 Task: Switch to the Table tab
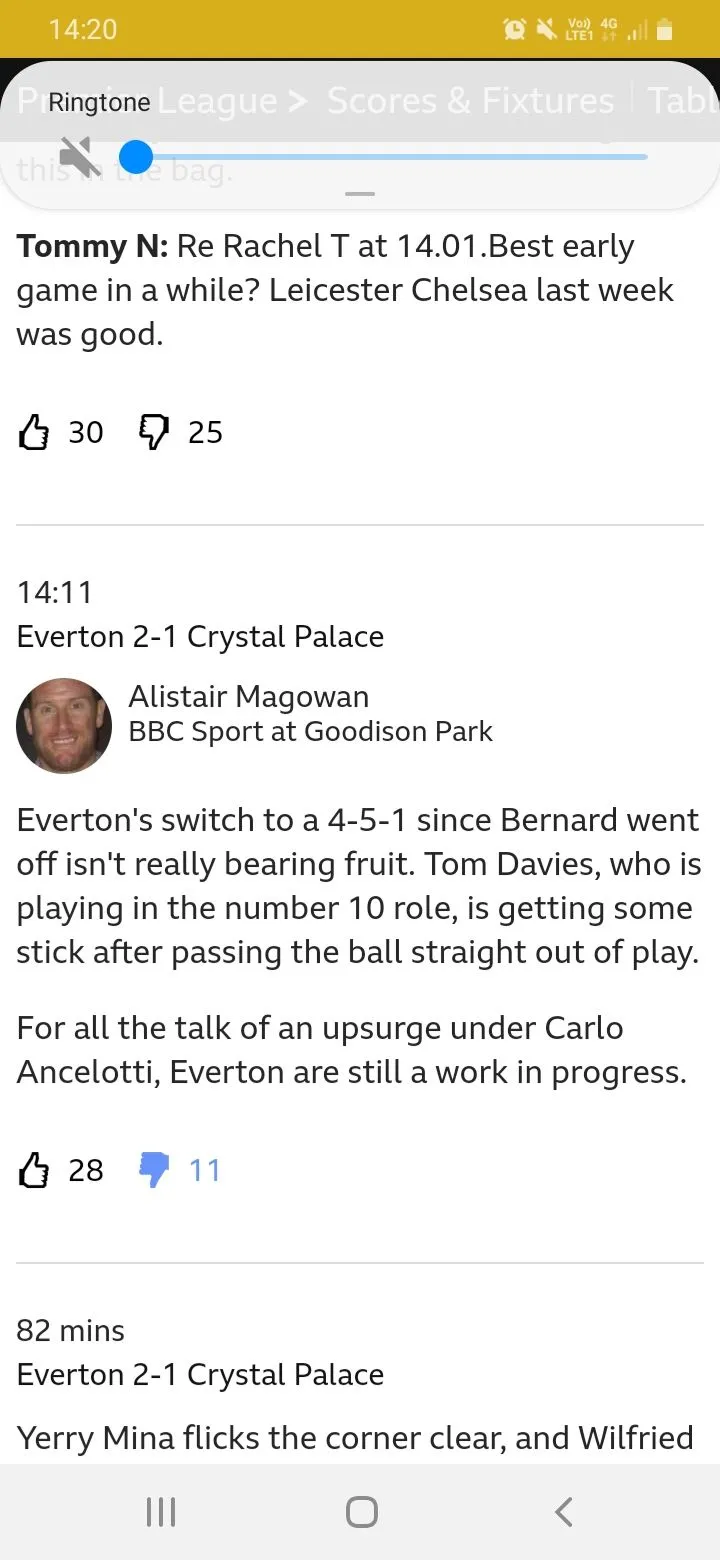pos(683,101)
